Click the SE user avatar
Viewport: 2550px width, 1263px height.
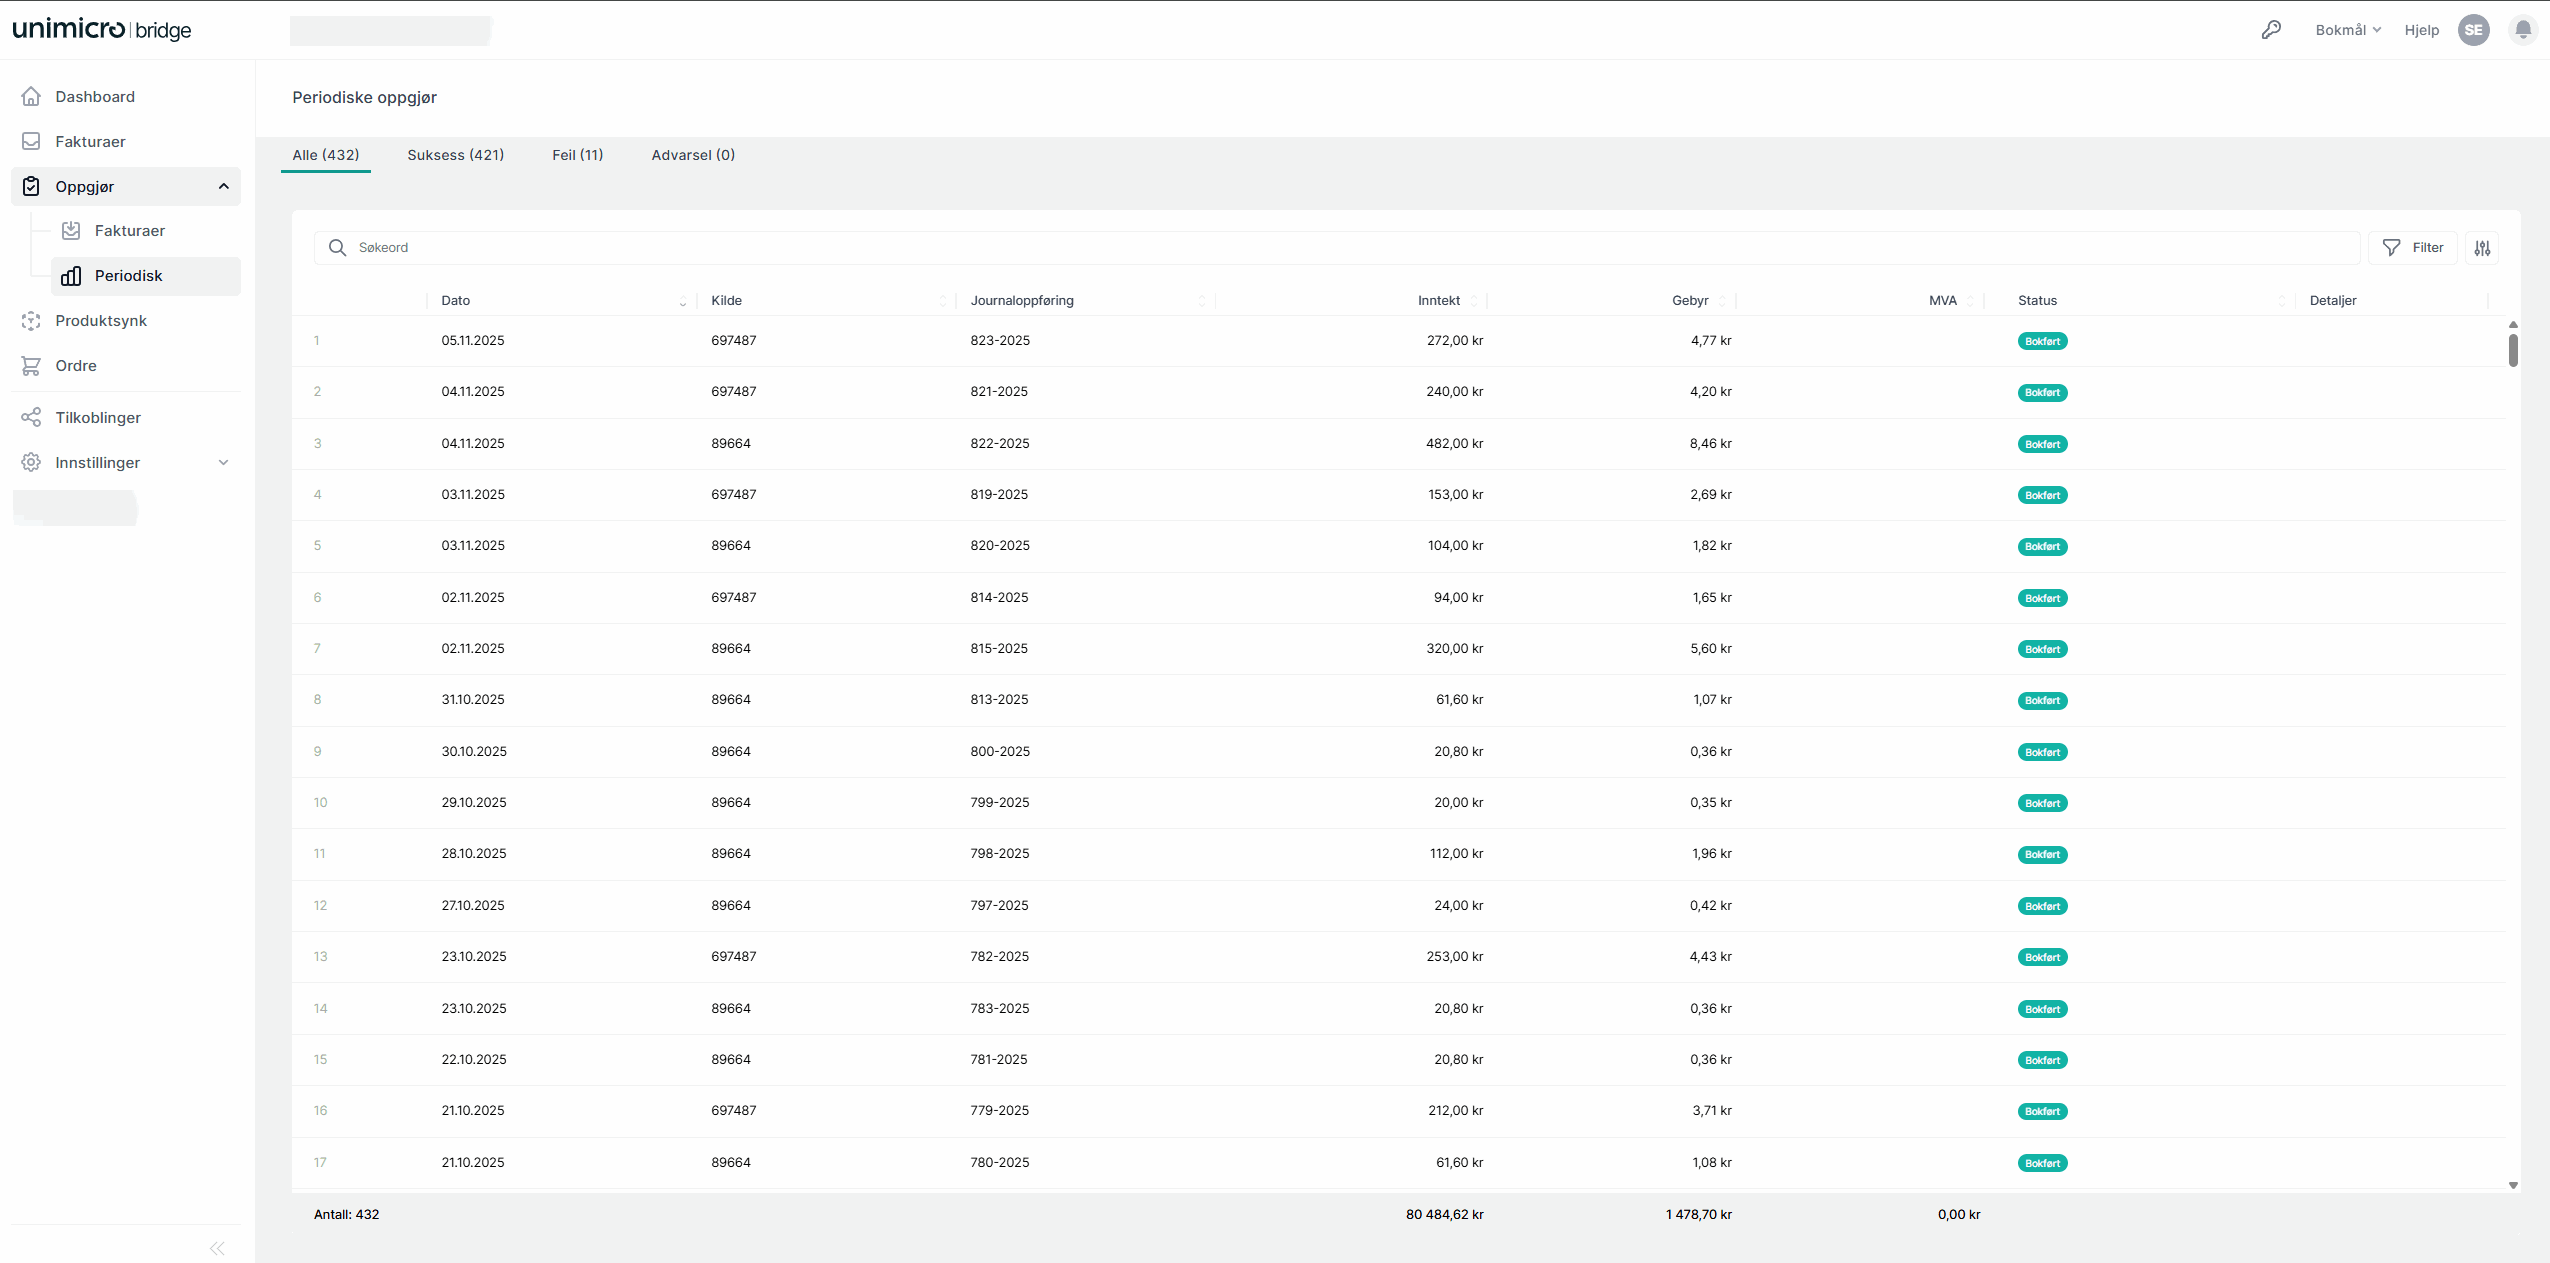click(2474, 30)
